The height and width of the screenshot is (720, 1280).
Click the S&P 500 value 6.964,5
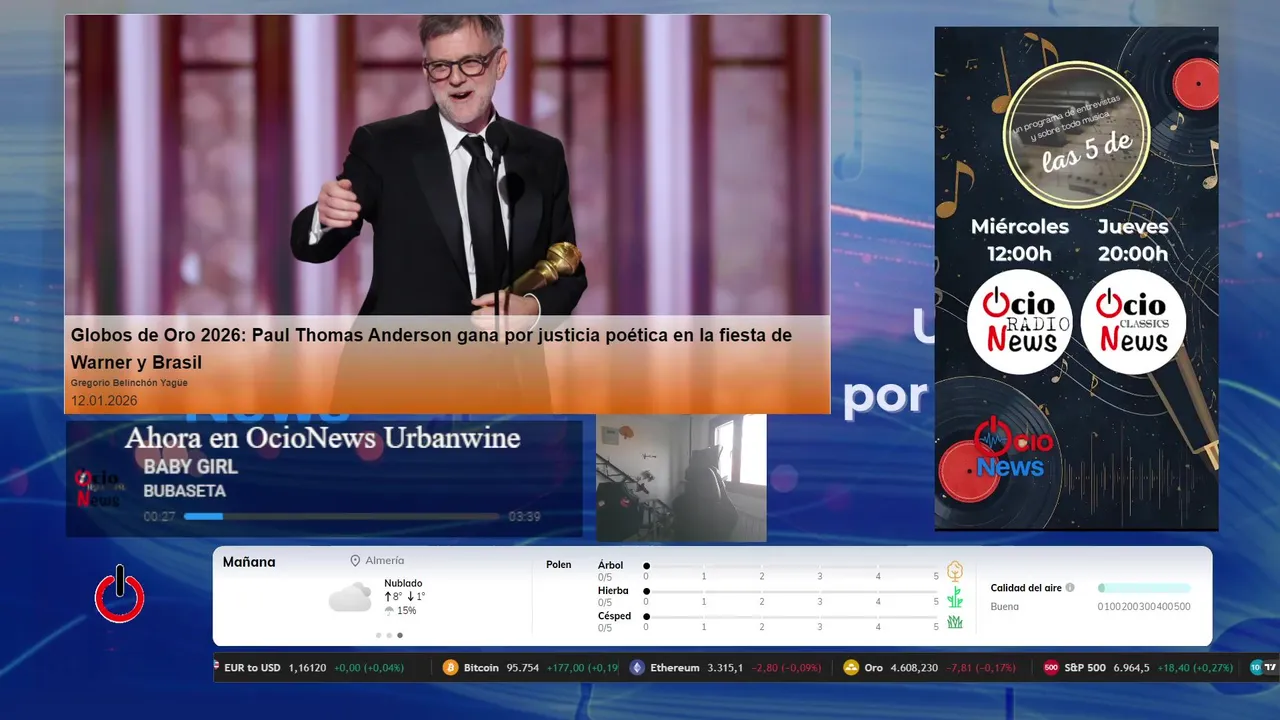(x=1132, y=668)
